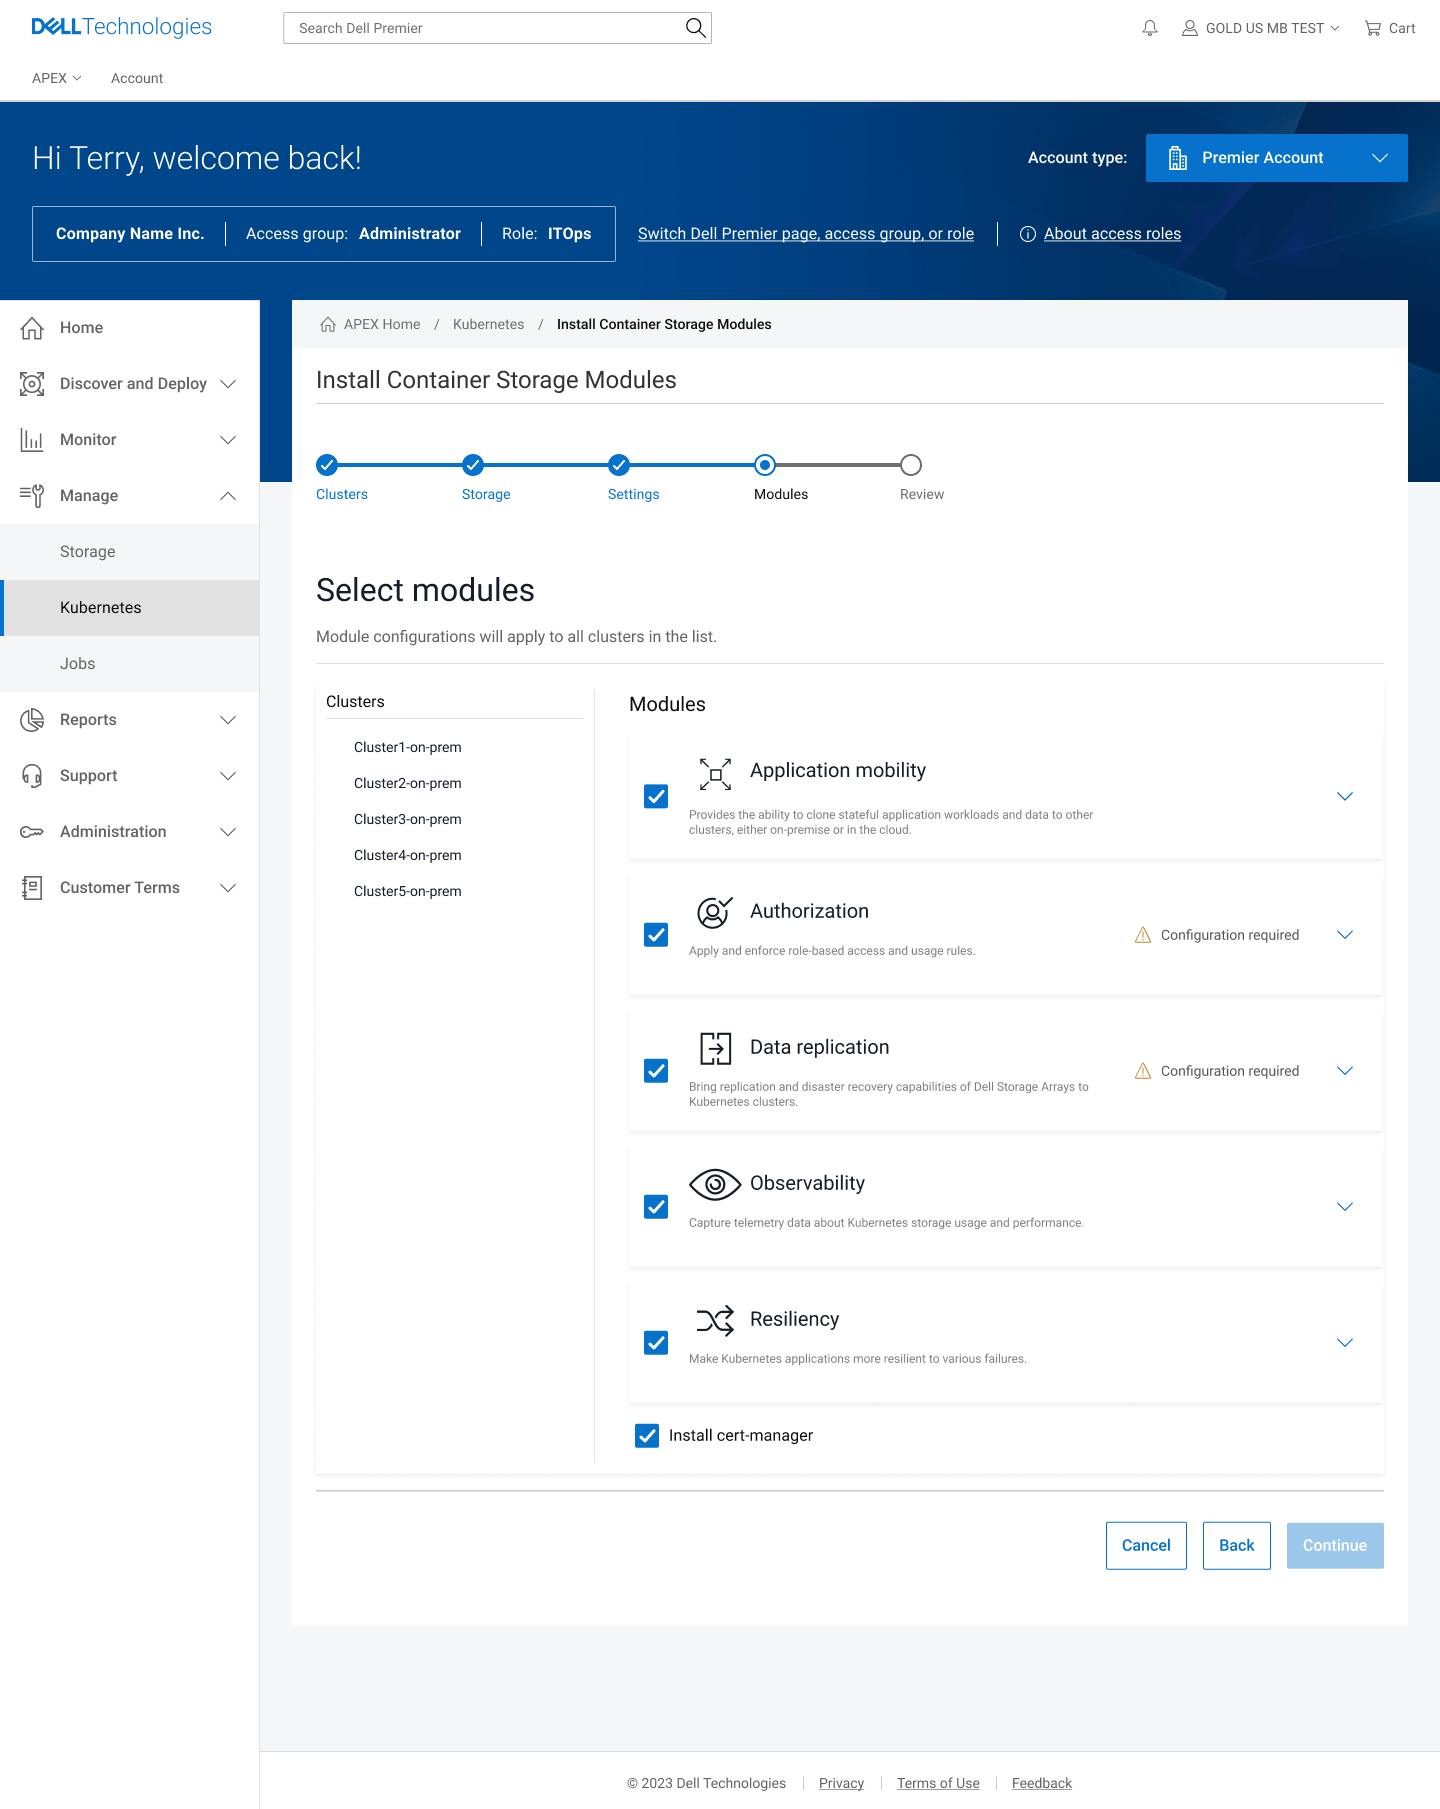Jump to the Settings wizard step

point(634,478)
